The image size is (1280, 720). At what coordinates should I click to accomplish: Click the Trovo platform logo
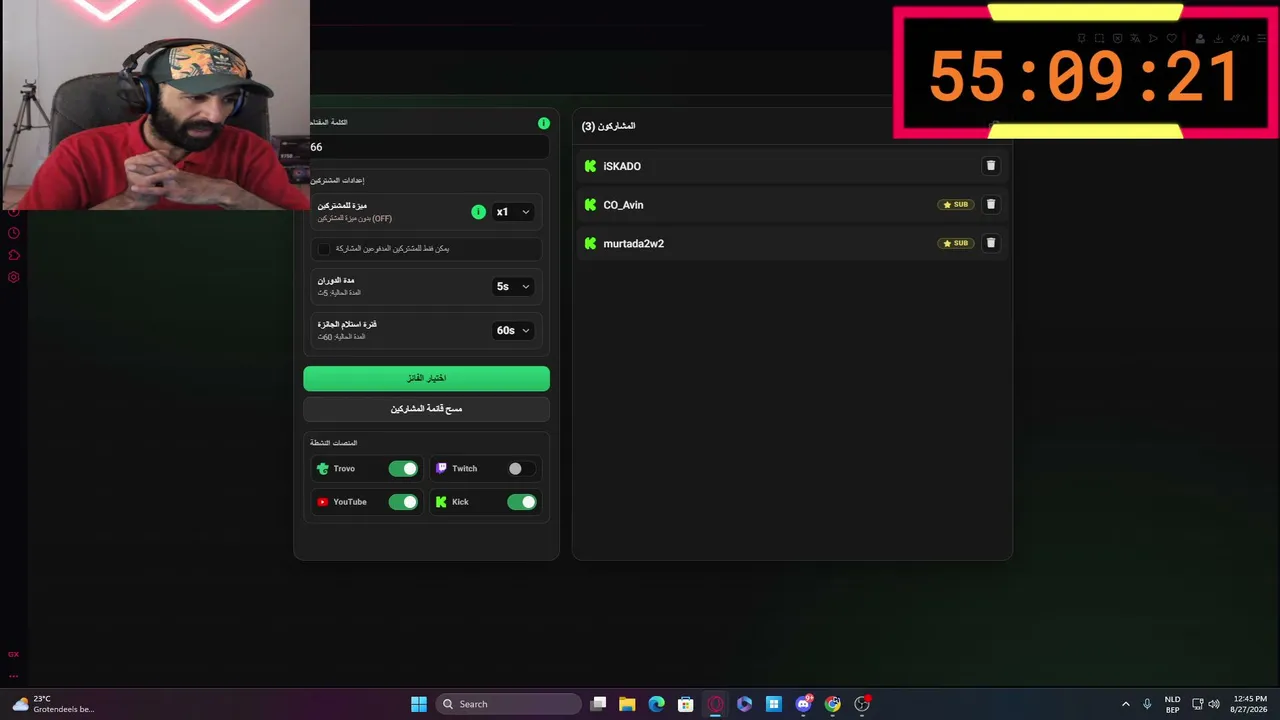pos(322,468)
